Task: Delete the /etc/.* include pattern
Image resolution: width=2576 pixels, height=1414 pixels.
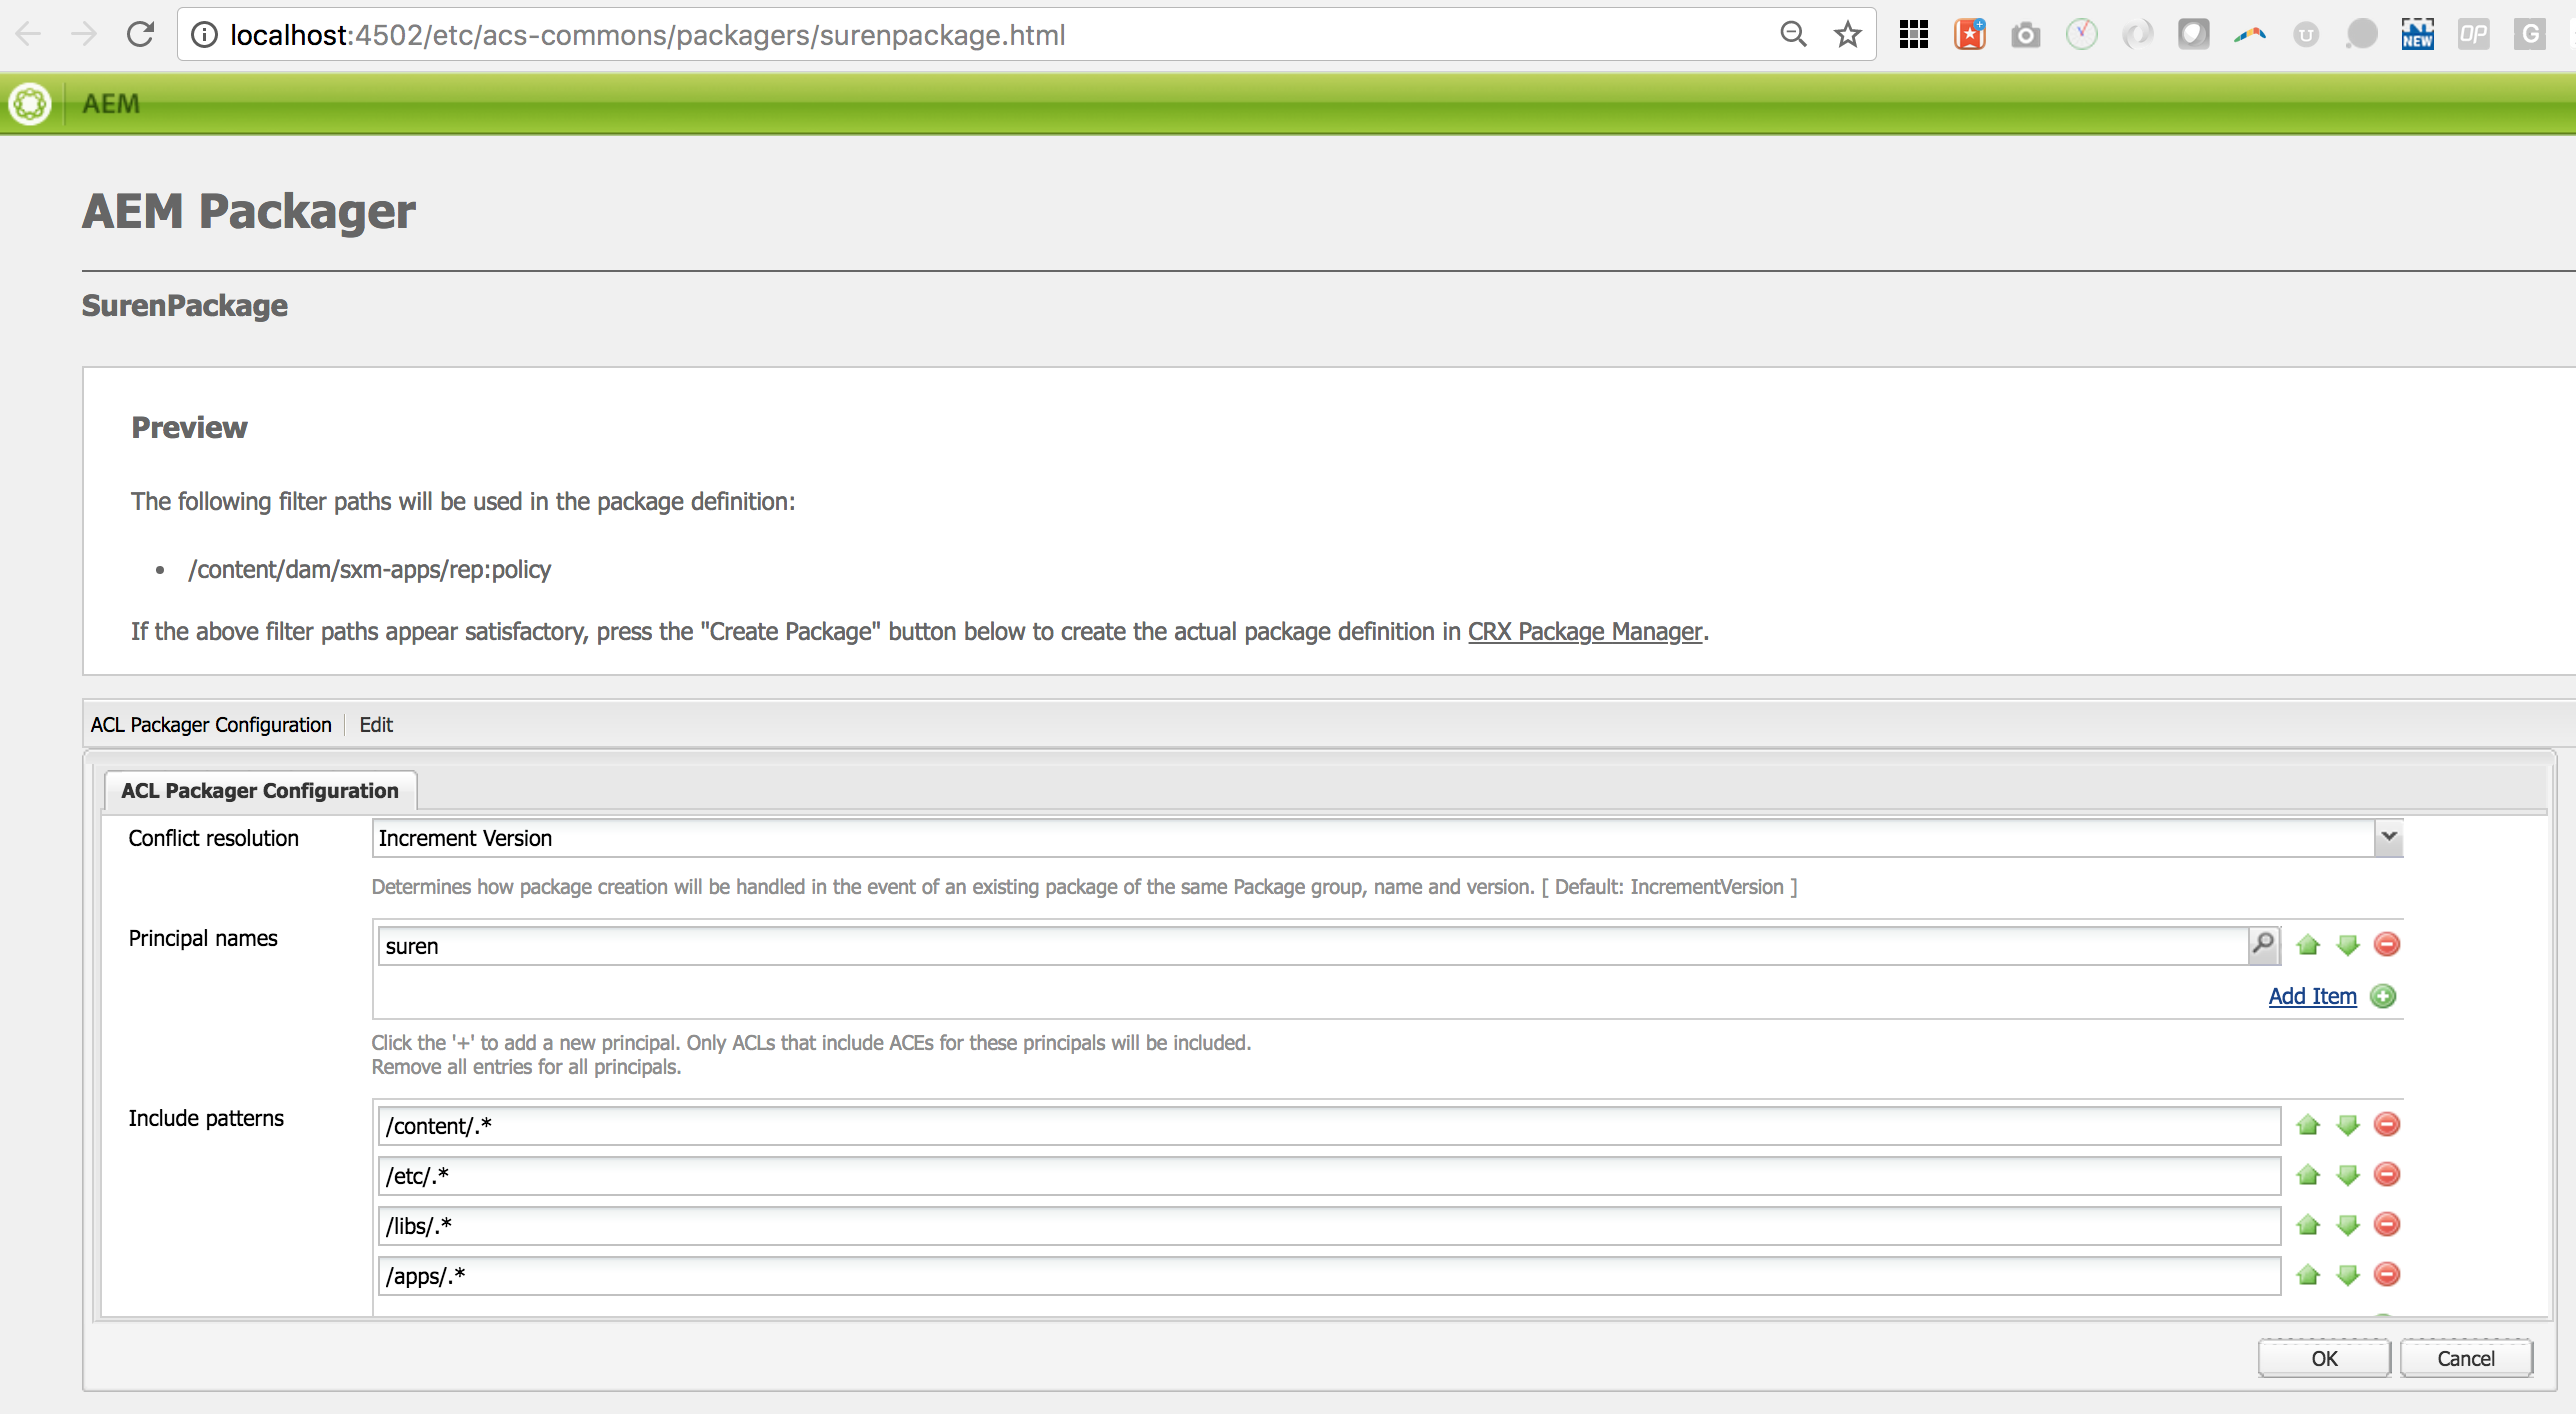Action: click(2387, 1174)
